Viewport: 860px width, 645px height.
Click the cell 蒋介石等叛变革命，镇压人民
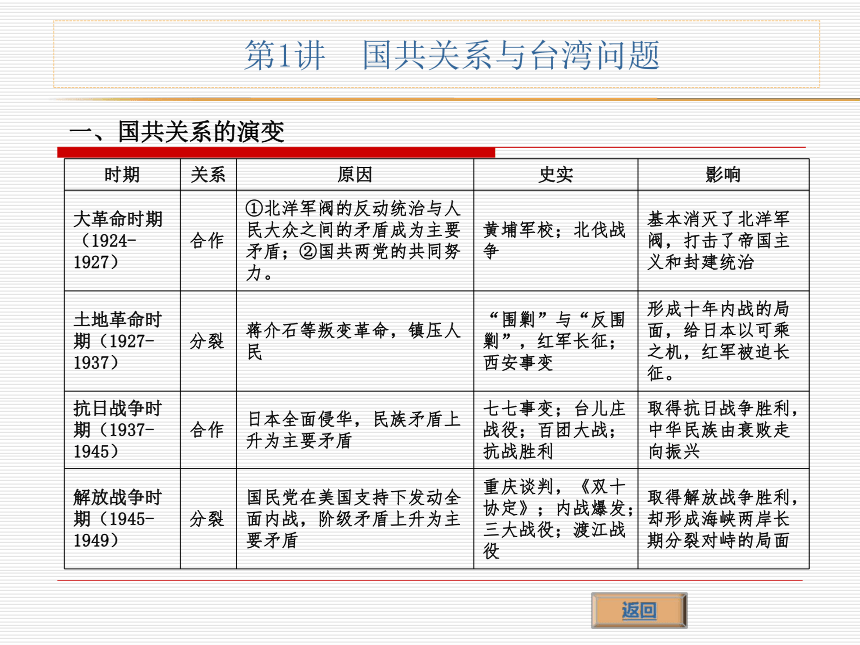point(355,341)
